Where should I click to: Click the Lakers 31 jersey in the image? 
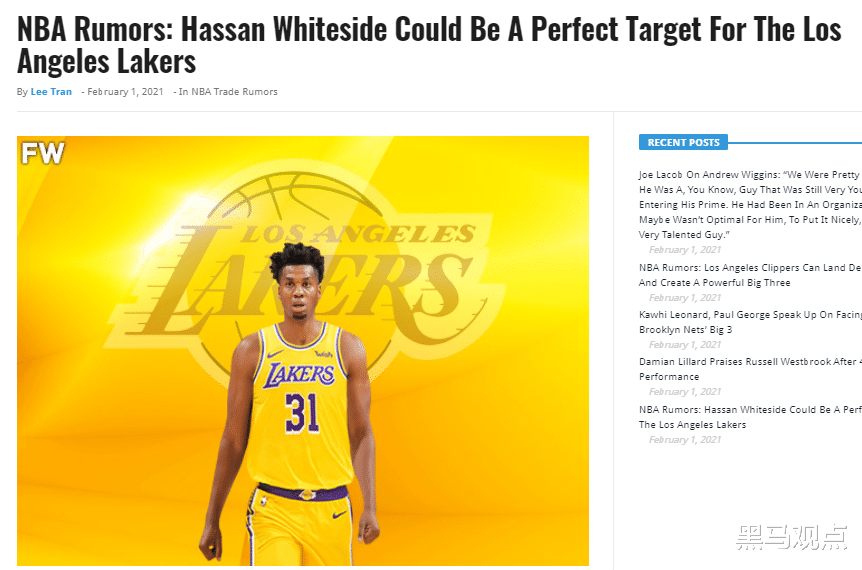click(300, 404)
